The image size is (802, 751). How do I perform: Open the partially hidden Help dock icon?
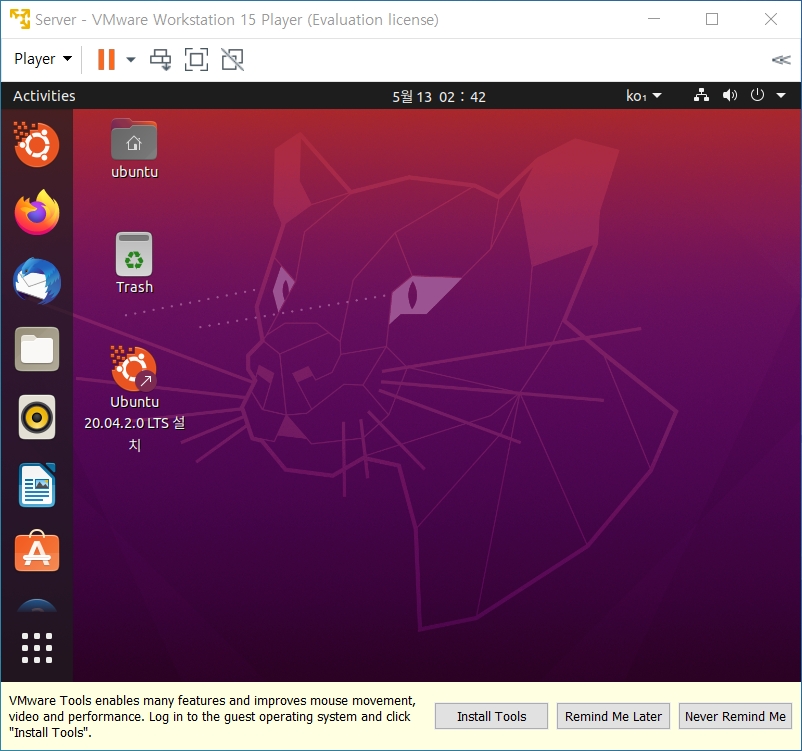coord(37,605)
